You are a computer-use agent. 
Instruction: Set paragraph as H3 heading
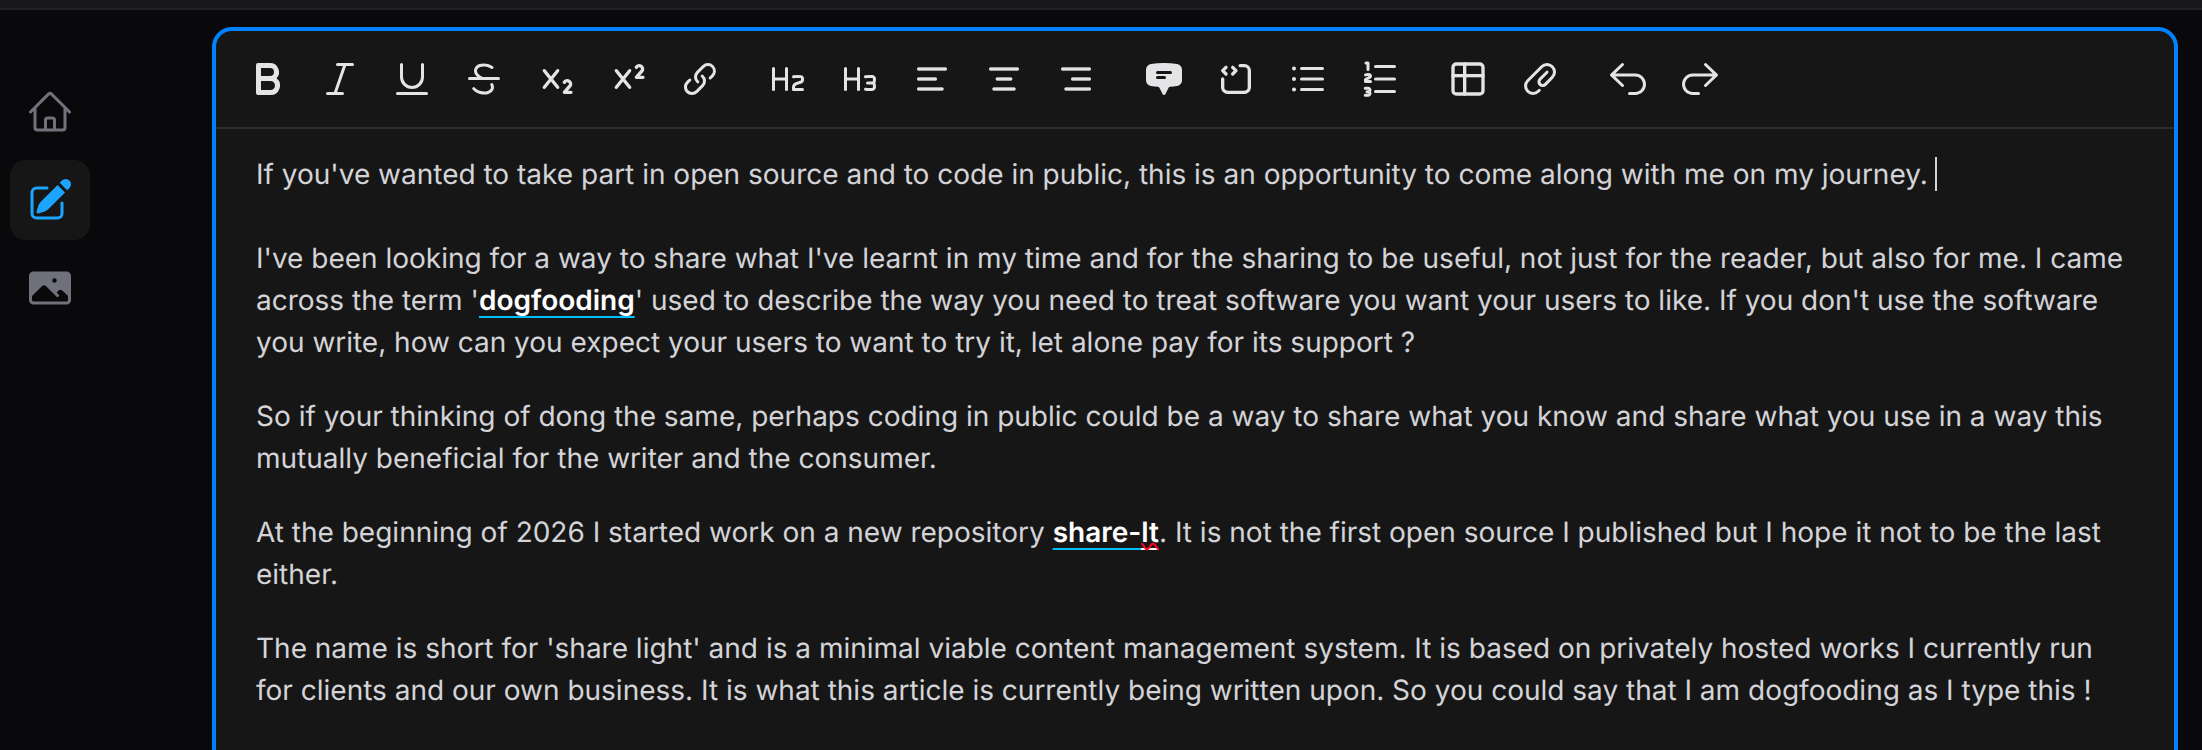(x=859, y=79)
